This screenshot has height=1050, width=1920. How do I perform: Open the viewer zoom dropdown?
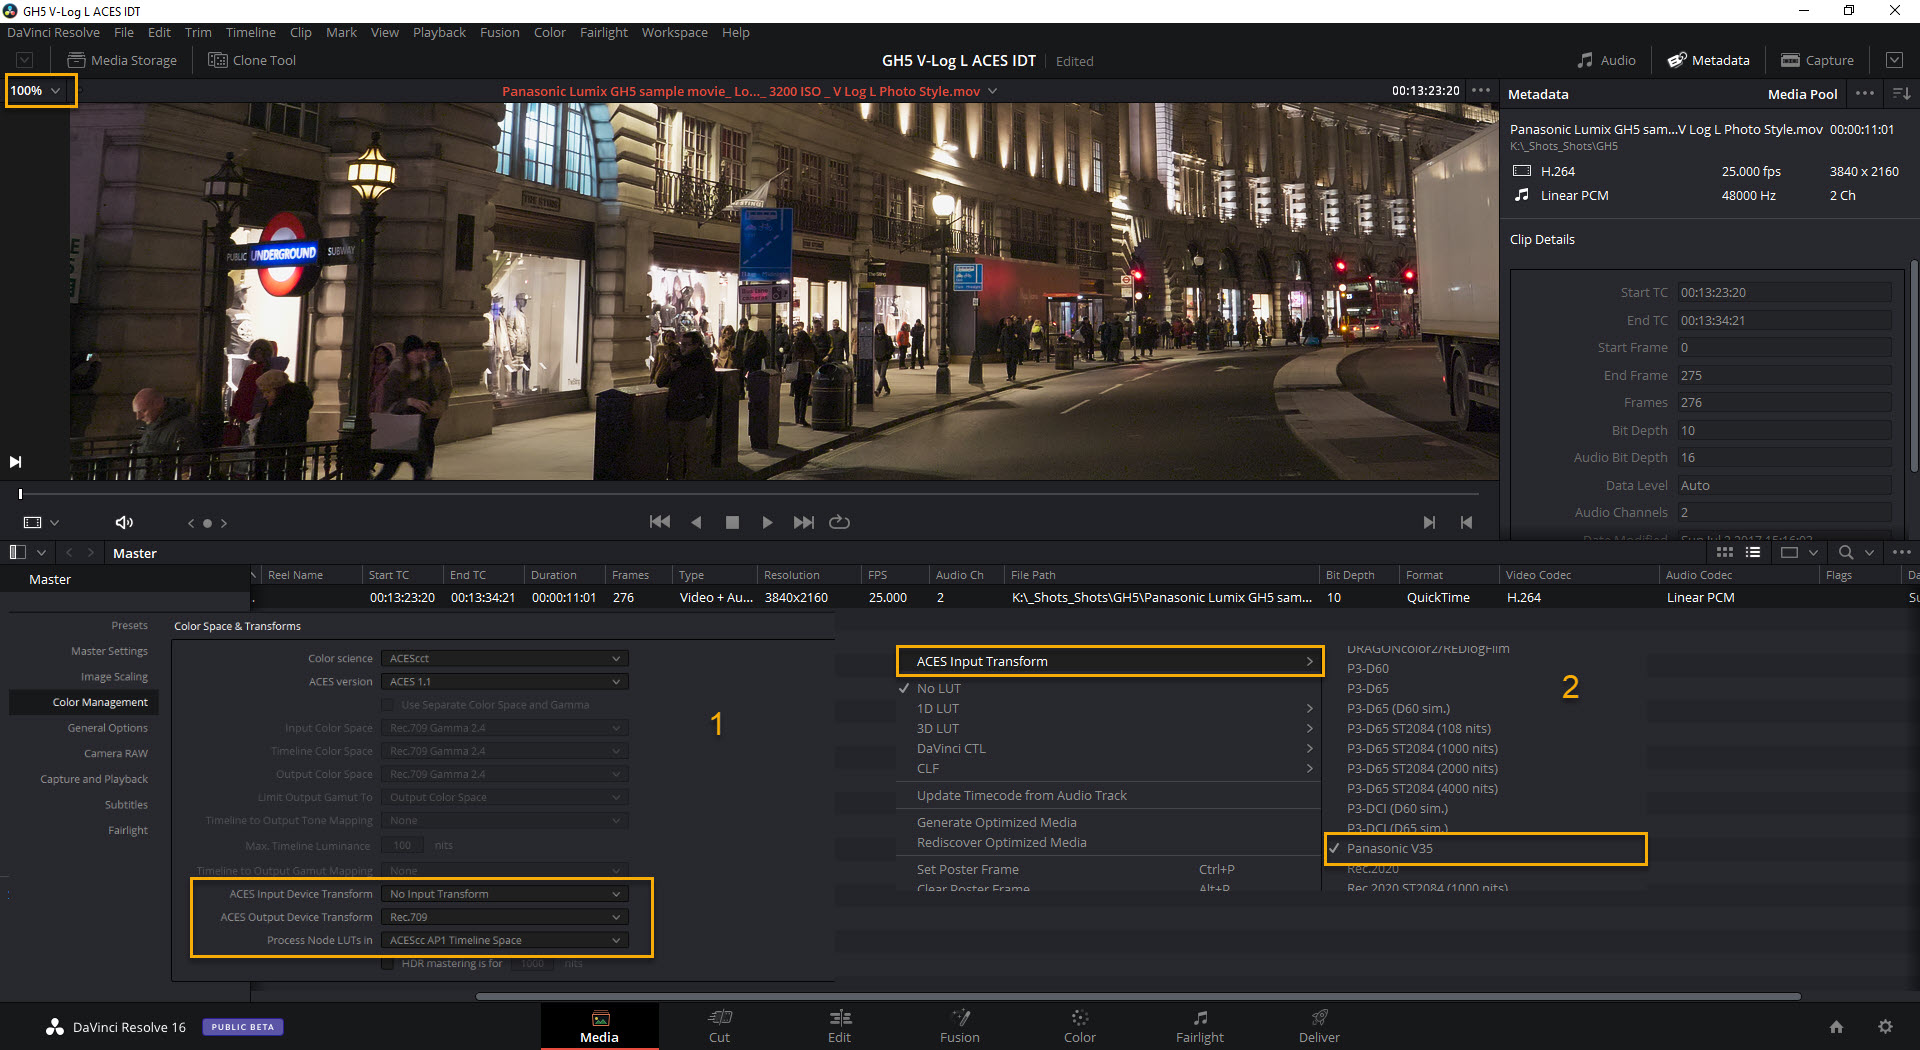coord(36,90)
